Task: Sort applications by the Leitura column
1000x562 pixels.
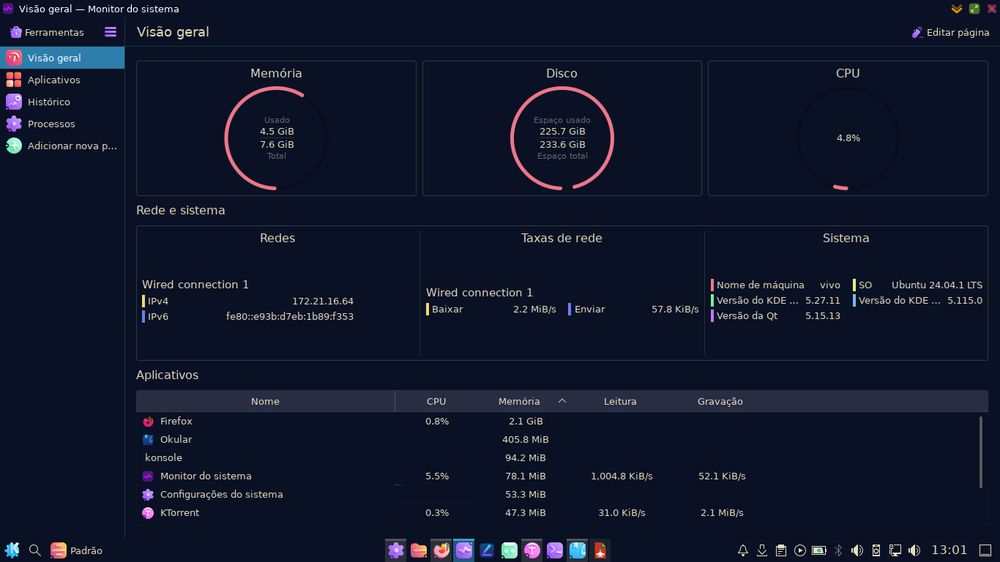Action: [x=620, y=401]
